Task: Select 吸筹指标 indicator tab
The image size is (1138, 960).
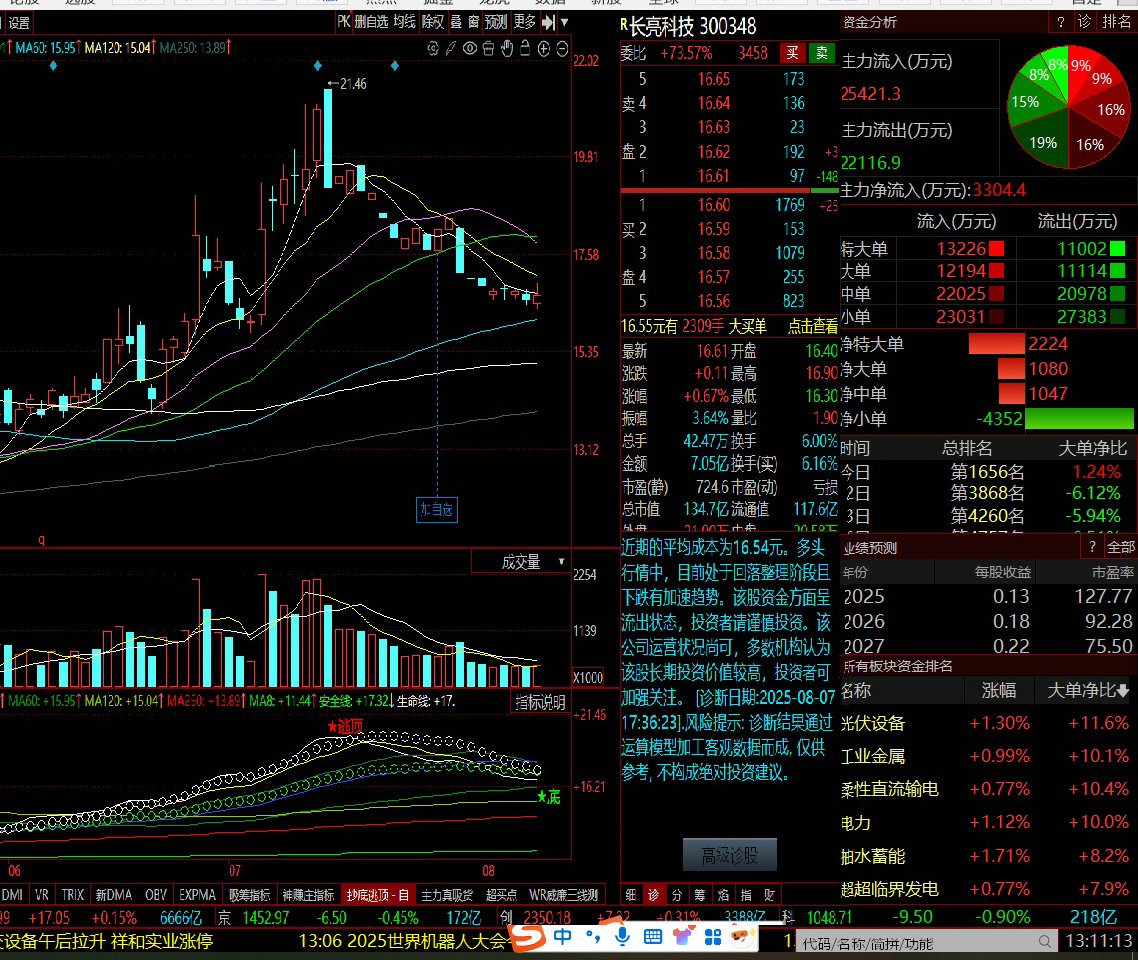Action: pos(250,895)
